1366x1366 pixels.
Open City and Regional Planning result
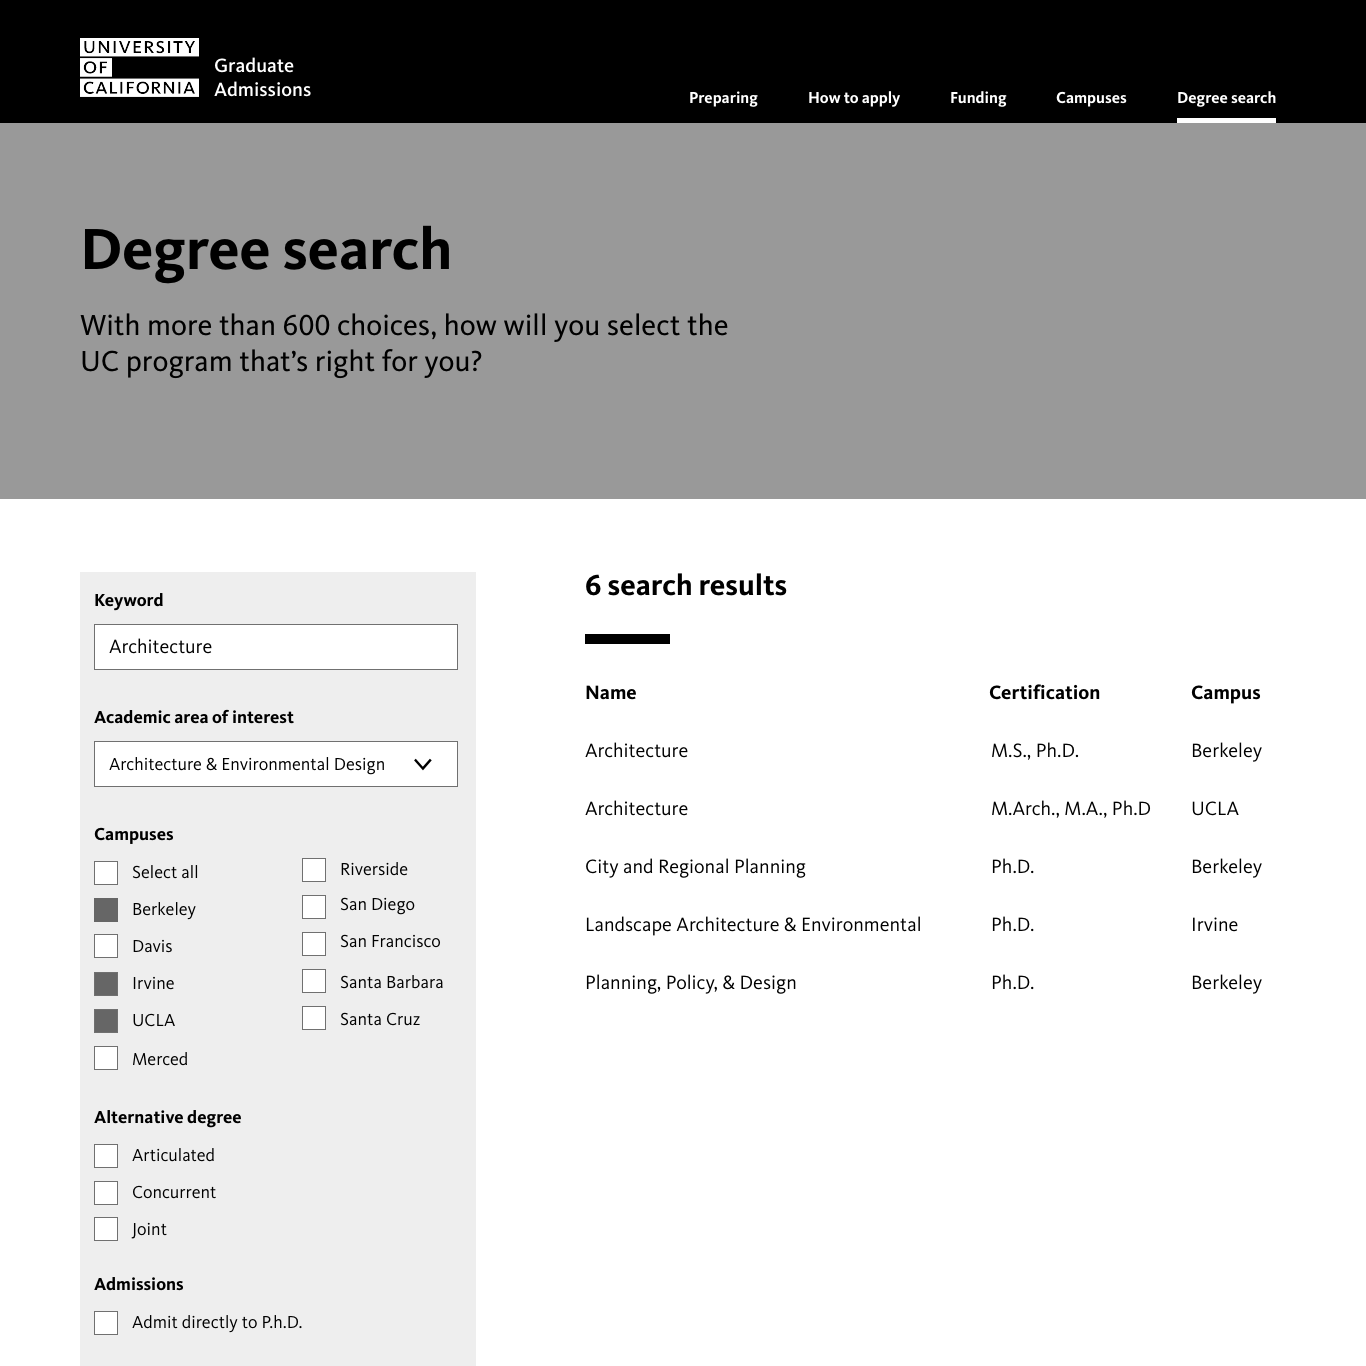coord(695,867)
